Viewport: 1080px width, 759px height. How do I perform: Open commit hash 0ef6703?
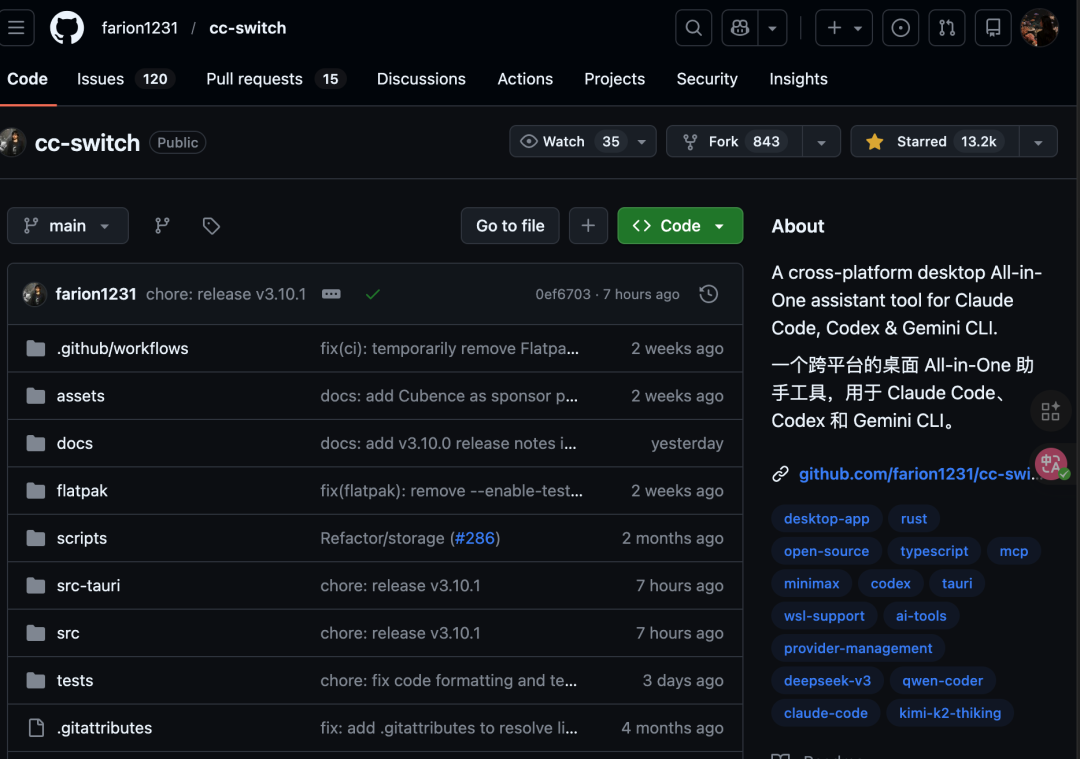pos(563,294)
